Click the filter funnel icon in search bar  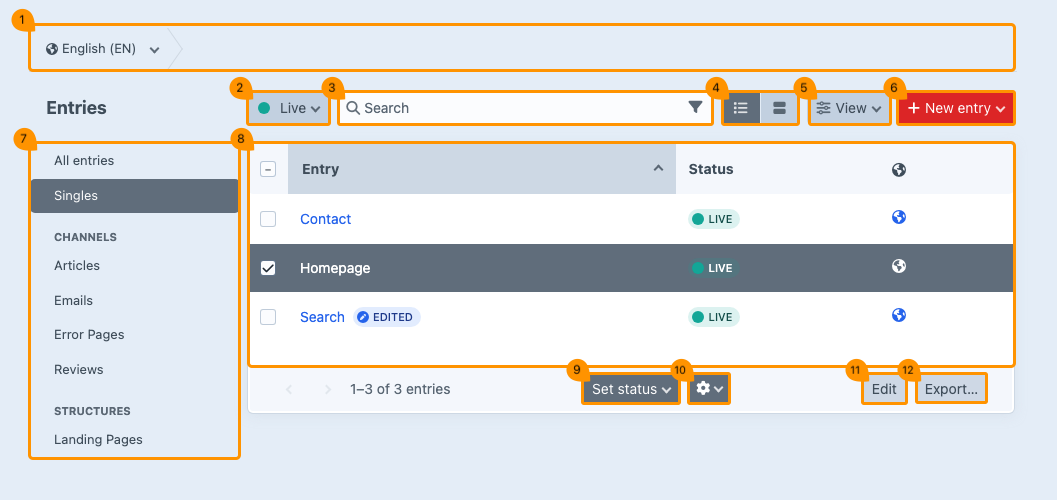pos(695,108)
